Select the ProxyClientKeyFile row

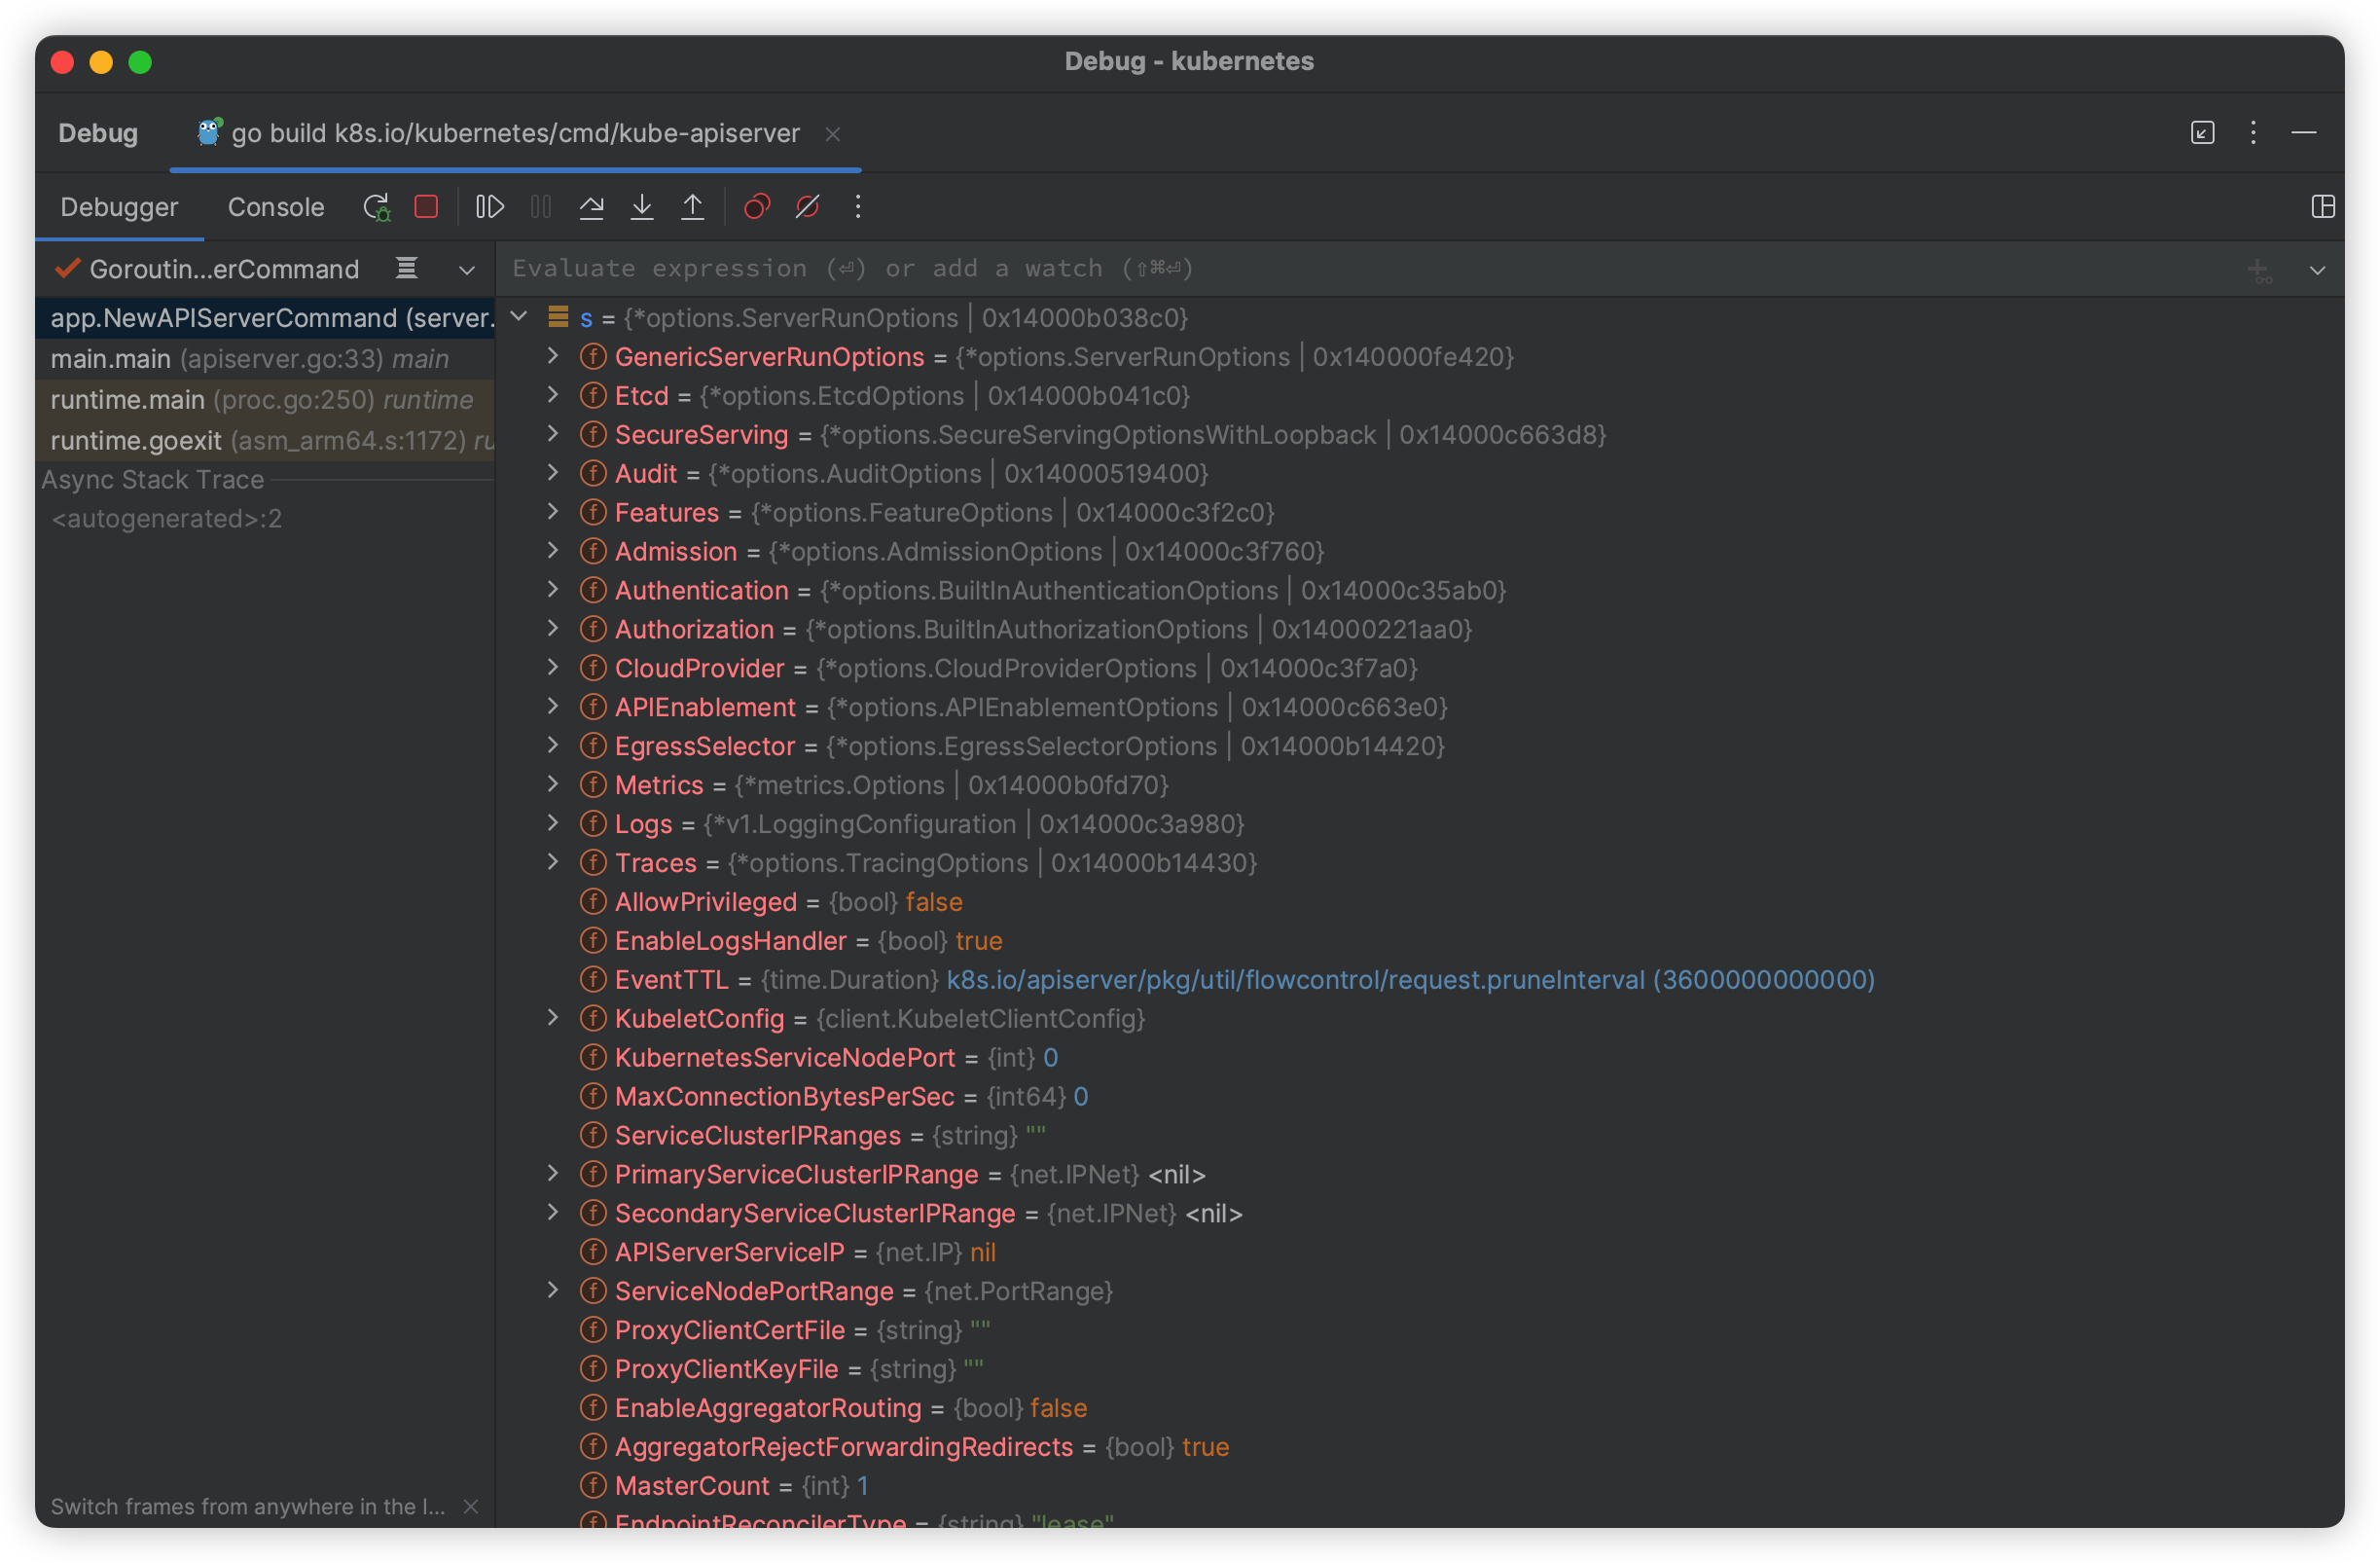tap(1420, 1369)
